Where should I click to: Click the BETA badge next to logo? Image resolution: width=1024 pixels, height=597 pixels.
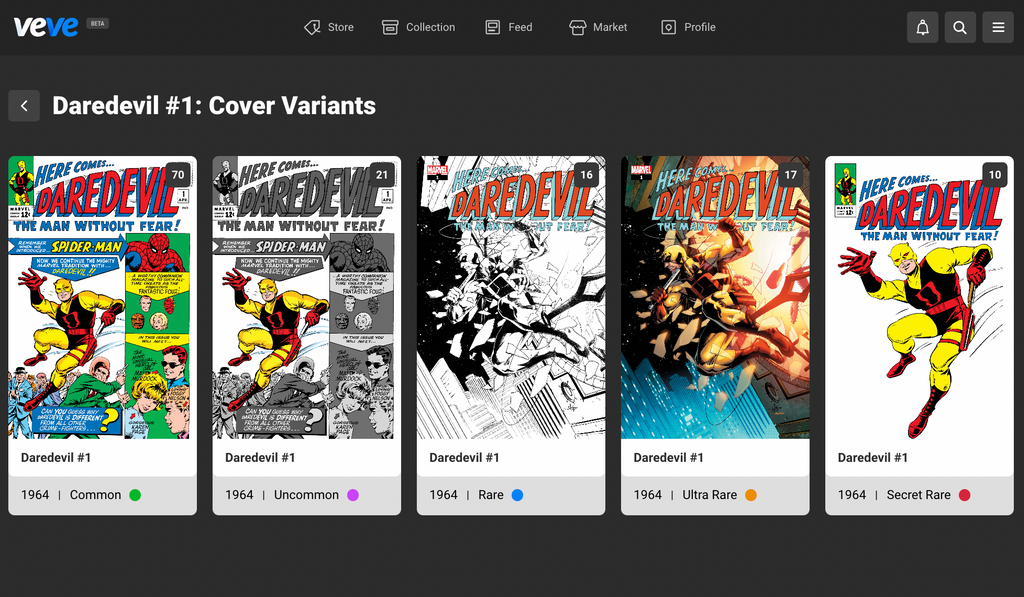[97, 24]
